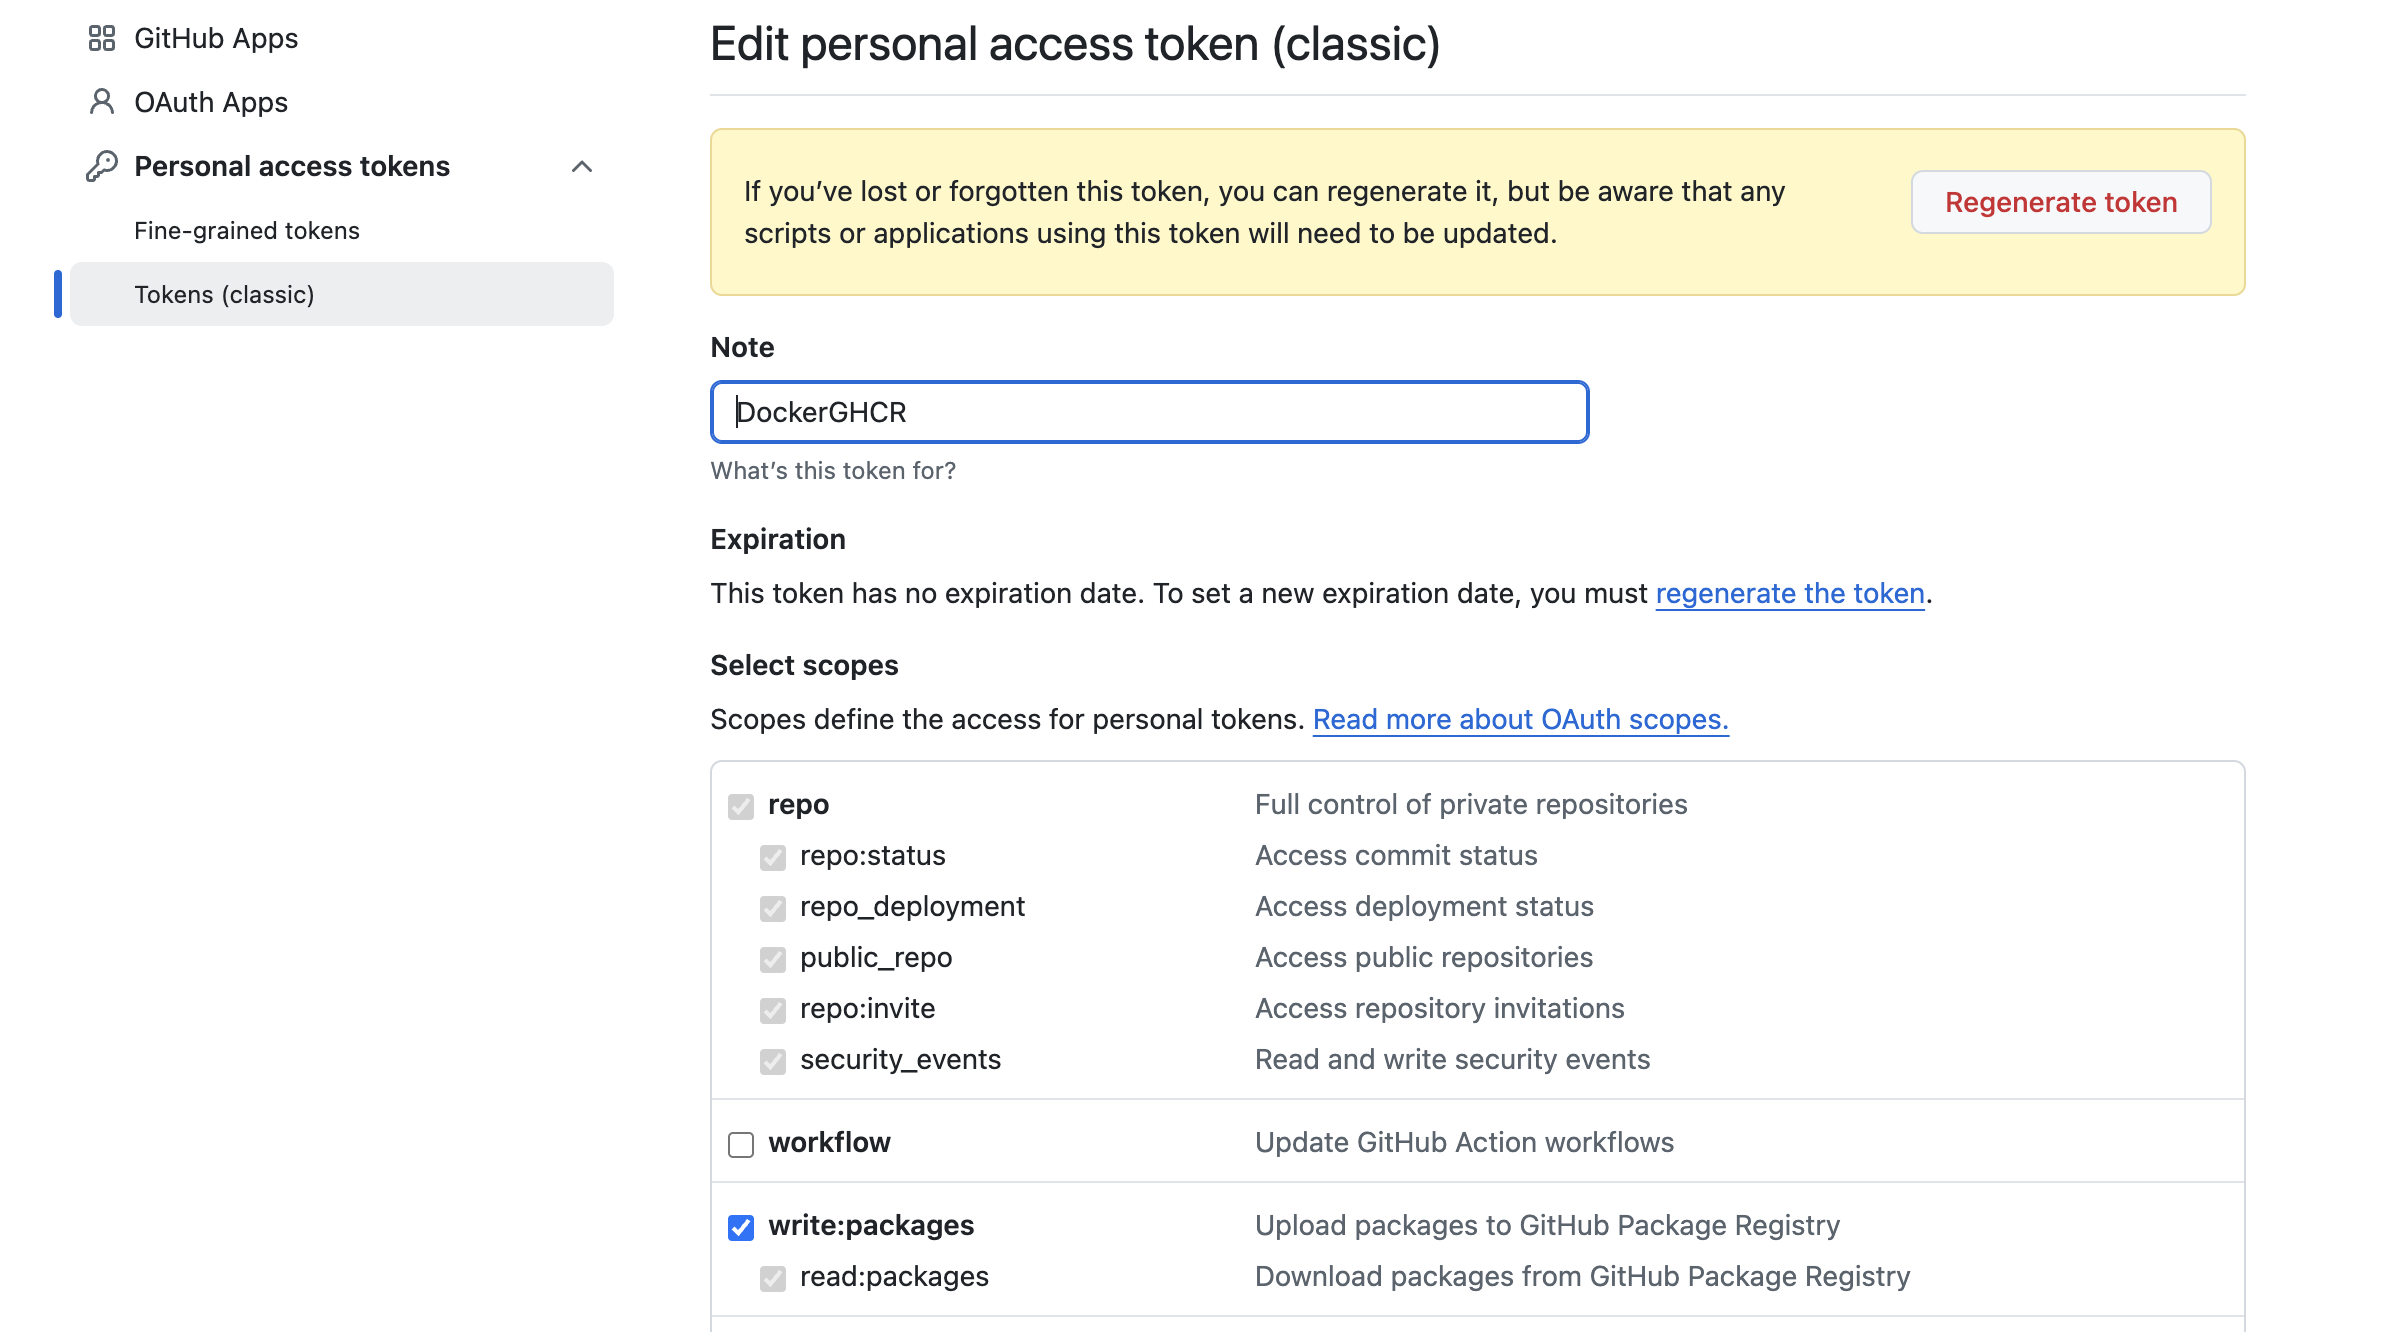
Task: Toggle the public_repo checkbox
Action: coord(773,959)
